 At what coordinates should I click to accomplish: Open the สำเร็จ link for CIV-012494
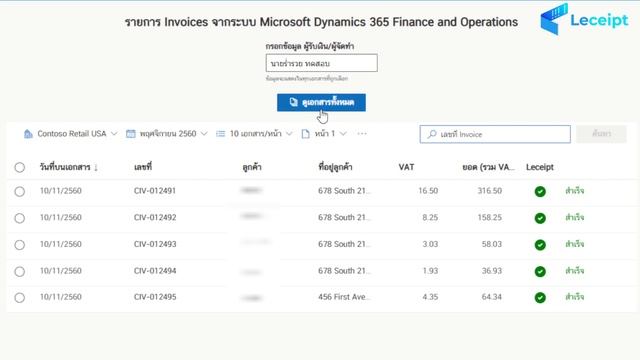(575, 271)
